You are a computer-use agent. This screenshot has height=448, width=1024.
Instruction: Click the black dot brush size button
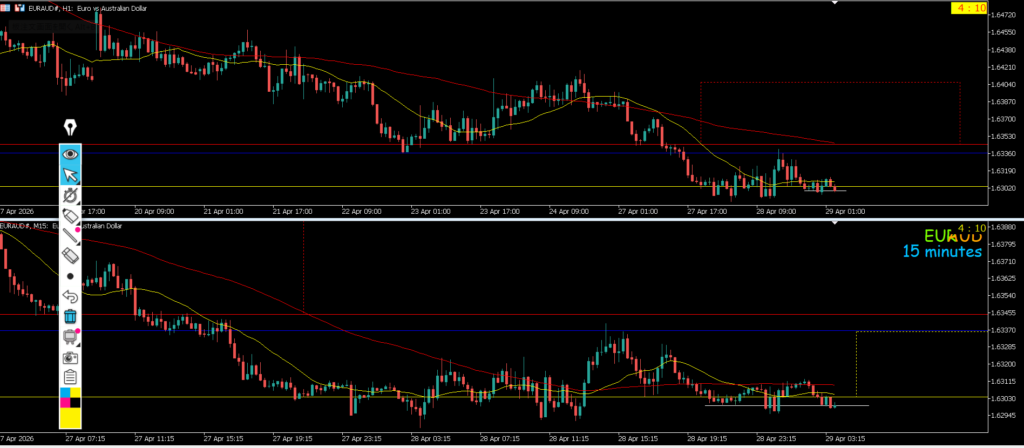pos(70,275)
